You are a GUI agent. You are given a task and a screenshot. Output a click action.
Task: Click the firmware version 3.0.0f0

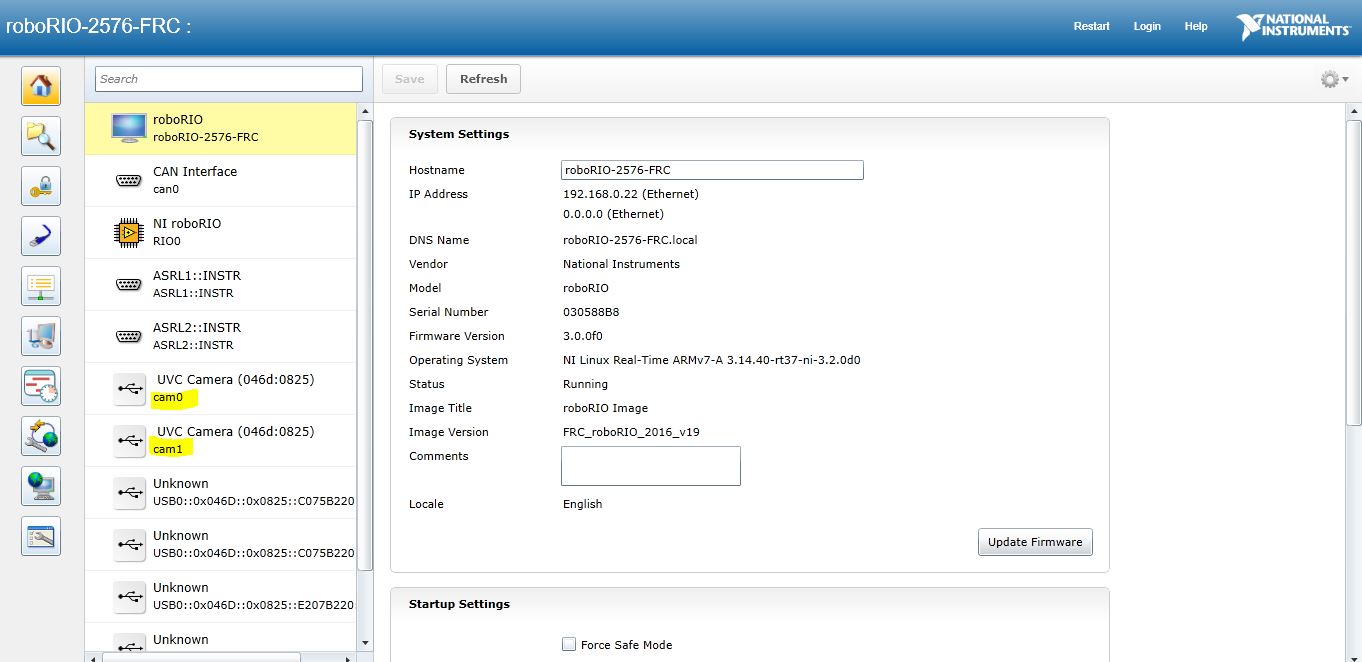pos(583,336)
